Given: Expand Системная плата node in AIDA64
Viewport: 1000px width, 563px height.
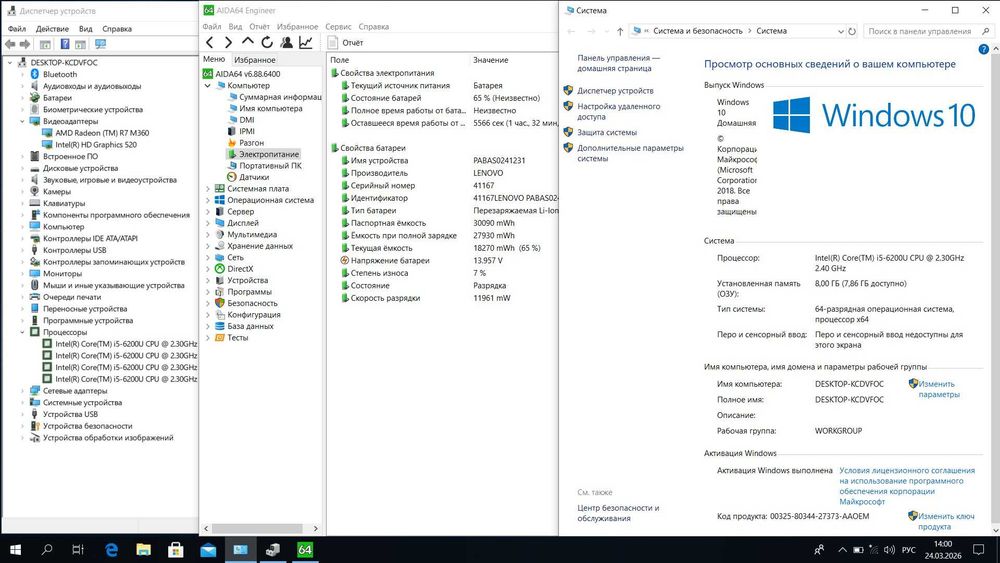Looking at the screenshot, I should click(207, 189).
